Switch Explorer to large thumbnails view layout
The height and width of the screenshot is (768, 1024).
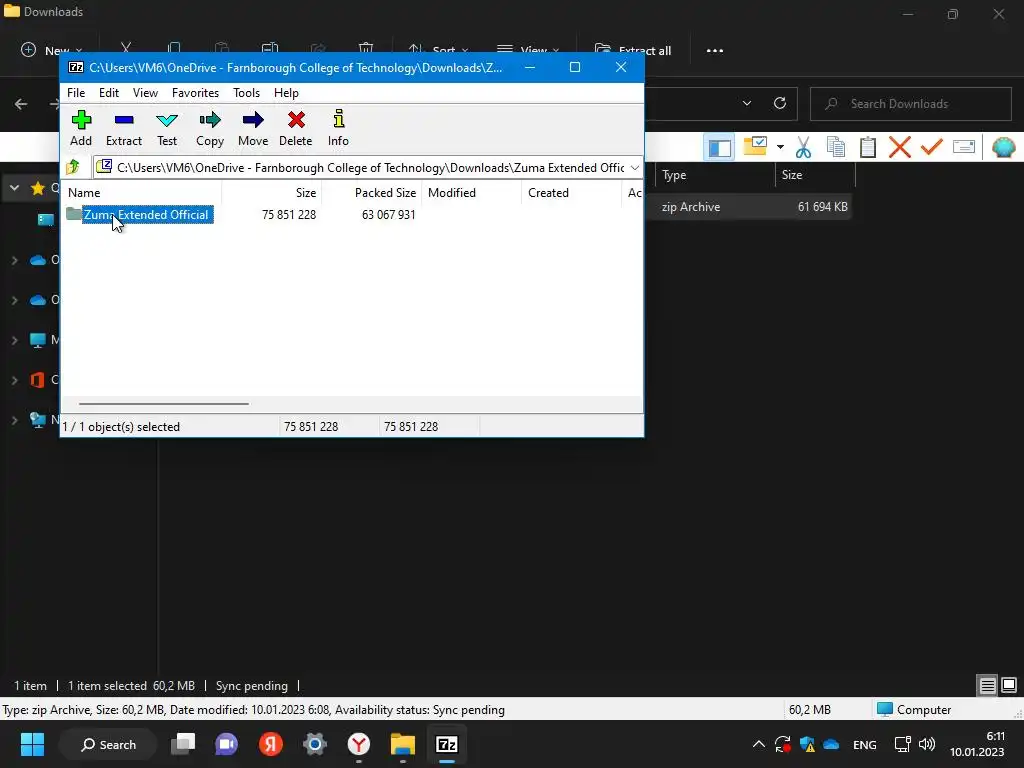[1009, 685]
